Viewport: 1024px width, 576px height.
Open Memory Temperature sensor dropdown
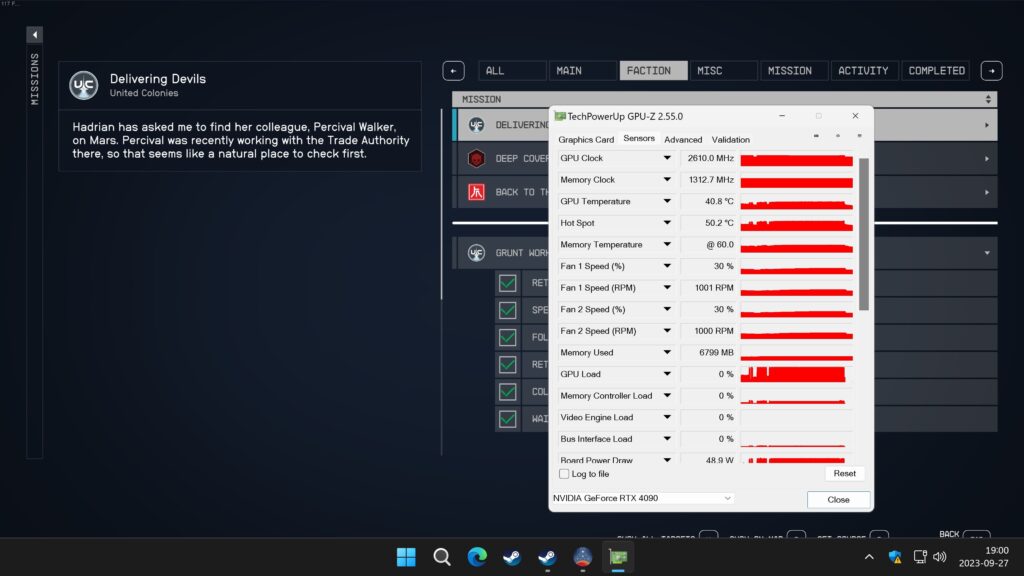(x=667, y=244)
